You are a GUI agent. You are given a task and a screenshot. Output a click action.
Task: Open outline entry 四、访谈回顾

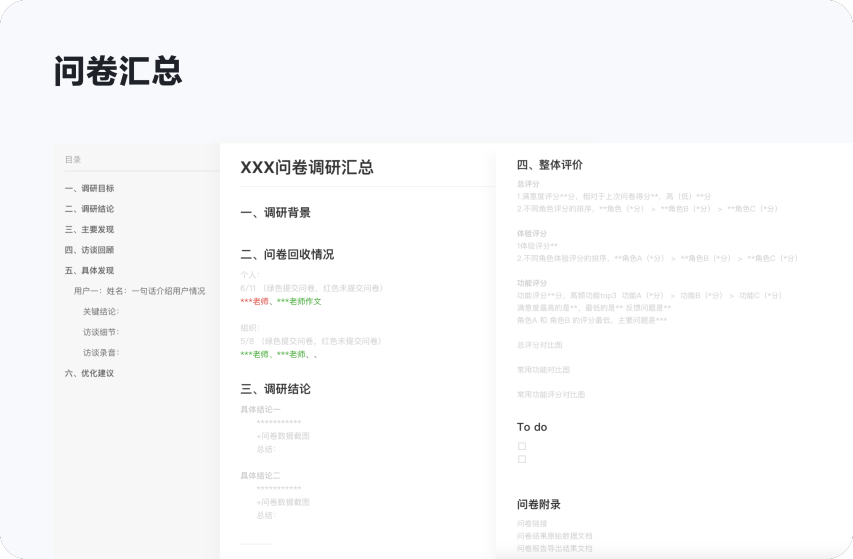[x=89, y=250]
